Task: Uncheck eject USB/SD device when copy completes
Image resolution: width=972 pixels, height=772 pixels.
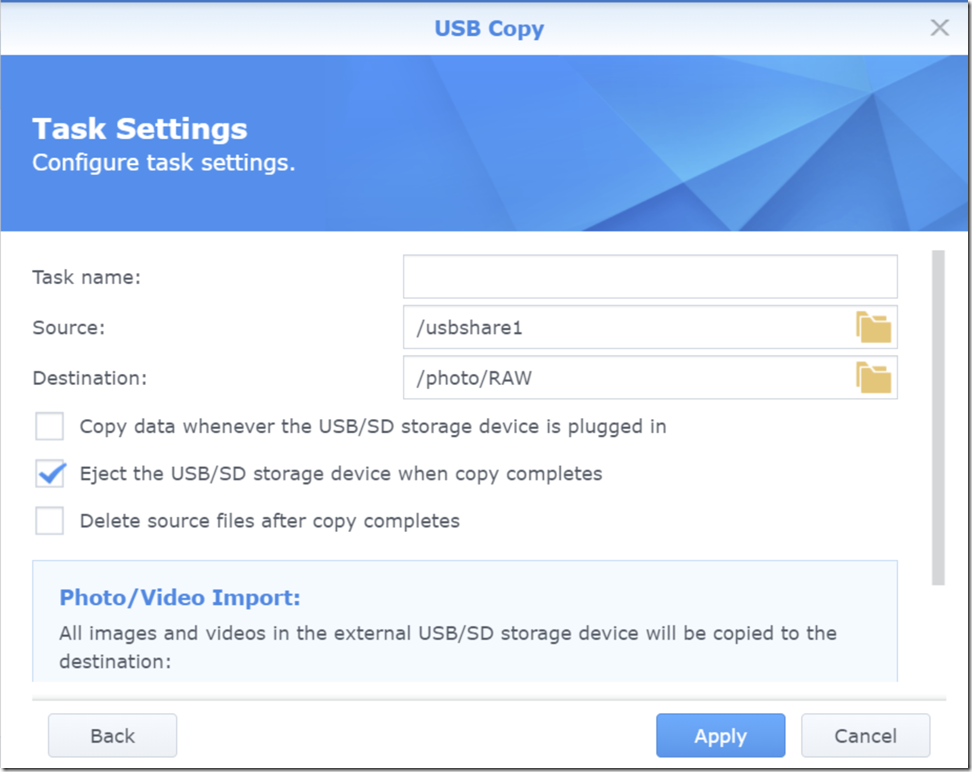Action: (x=50, y=474)
